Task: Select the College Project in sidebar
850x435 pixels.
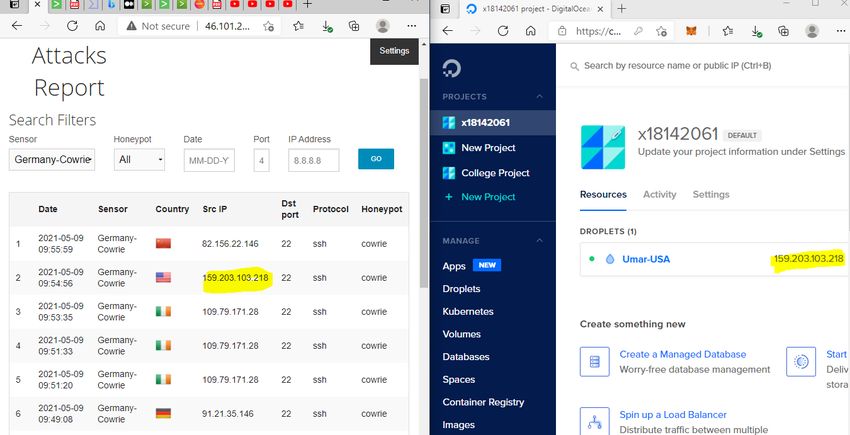Action: (493, 173)
